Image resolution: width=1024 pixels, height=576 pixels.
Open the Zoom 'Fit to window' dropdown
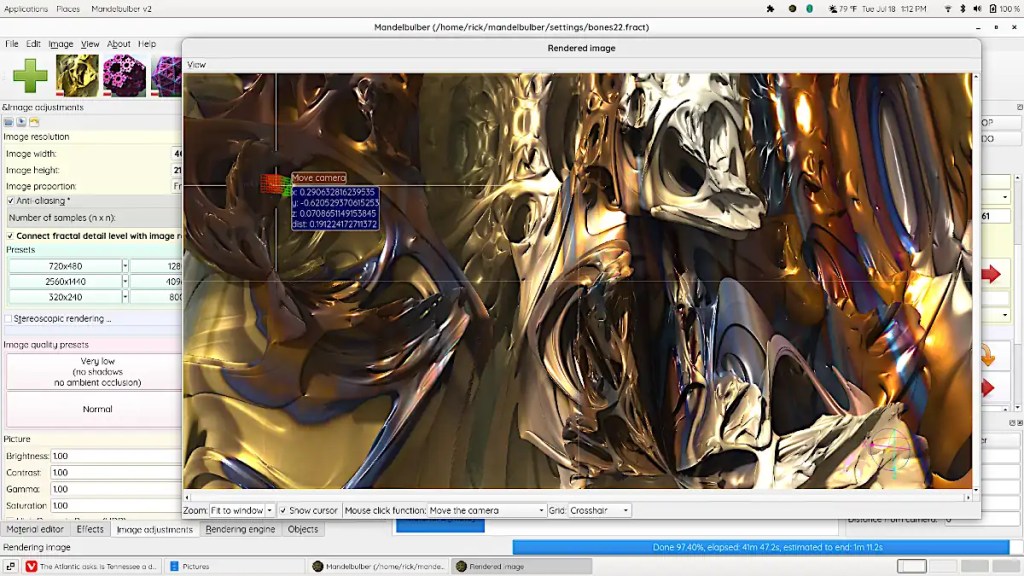point(241,511)
